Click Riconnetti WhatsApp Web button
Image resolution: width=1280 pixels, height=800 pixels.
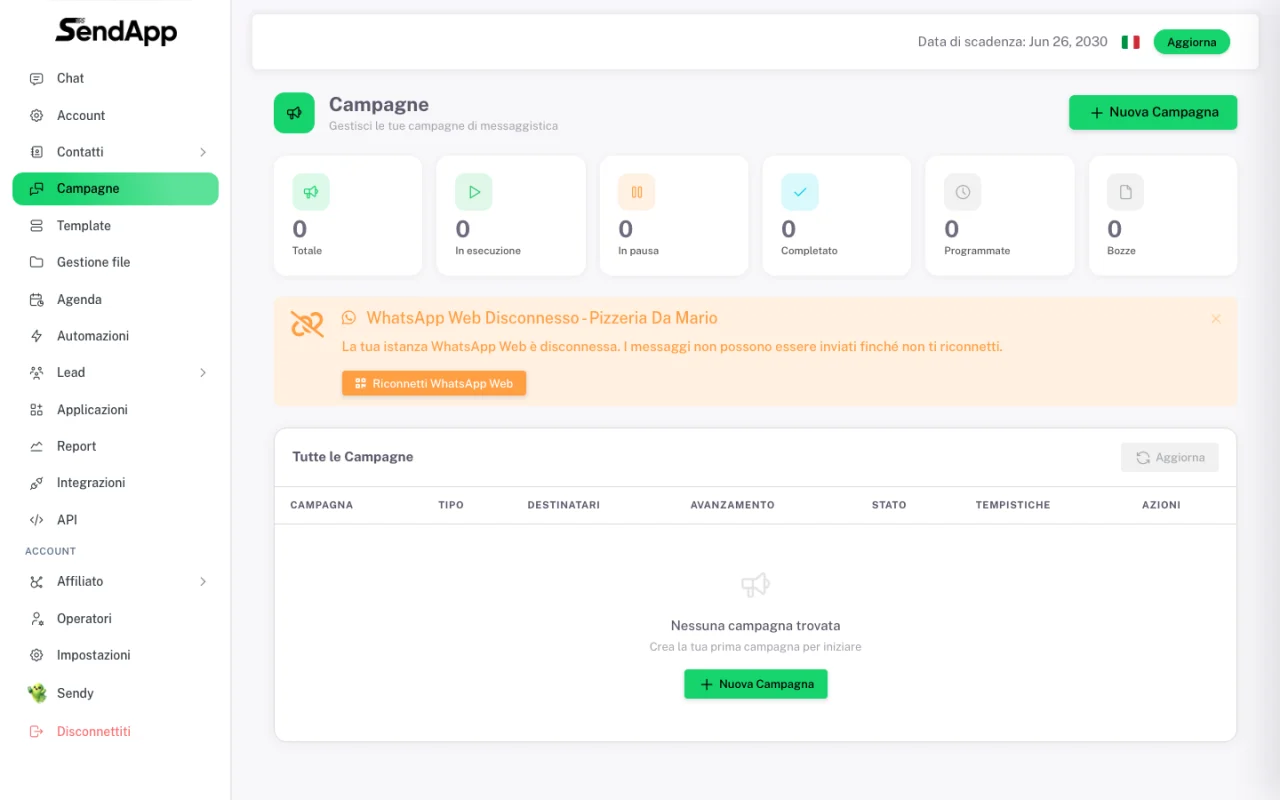click(434, 383)
